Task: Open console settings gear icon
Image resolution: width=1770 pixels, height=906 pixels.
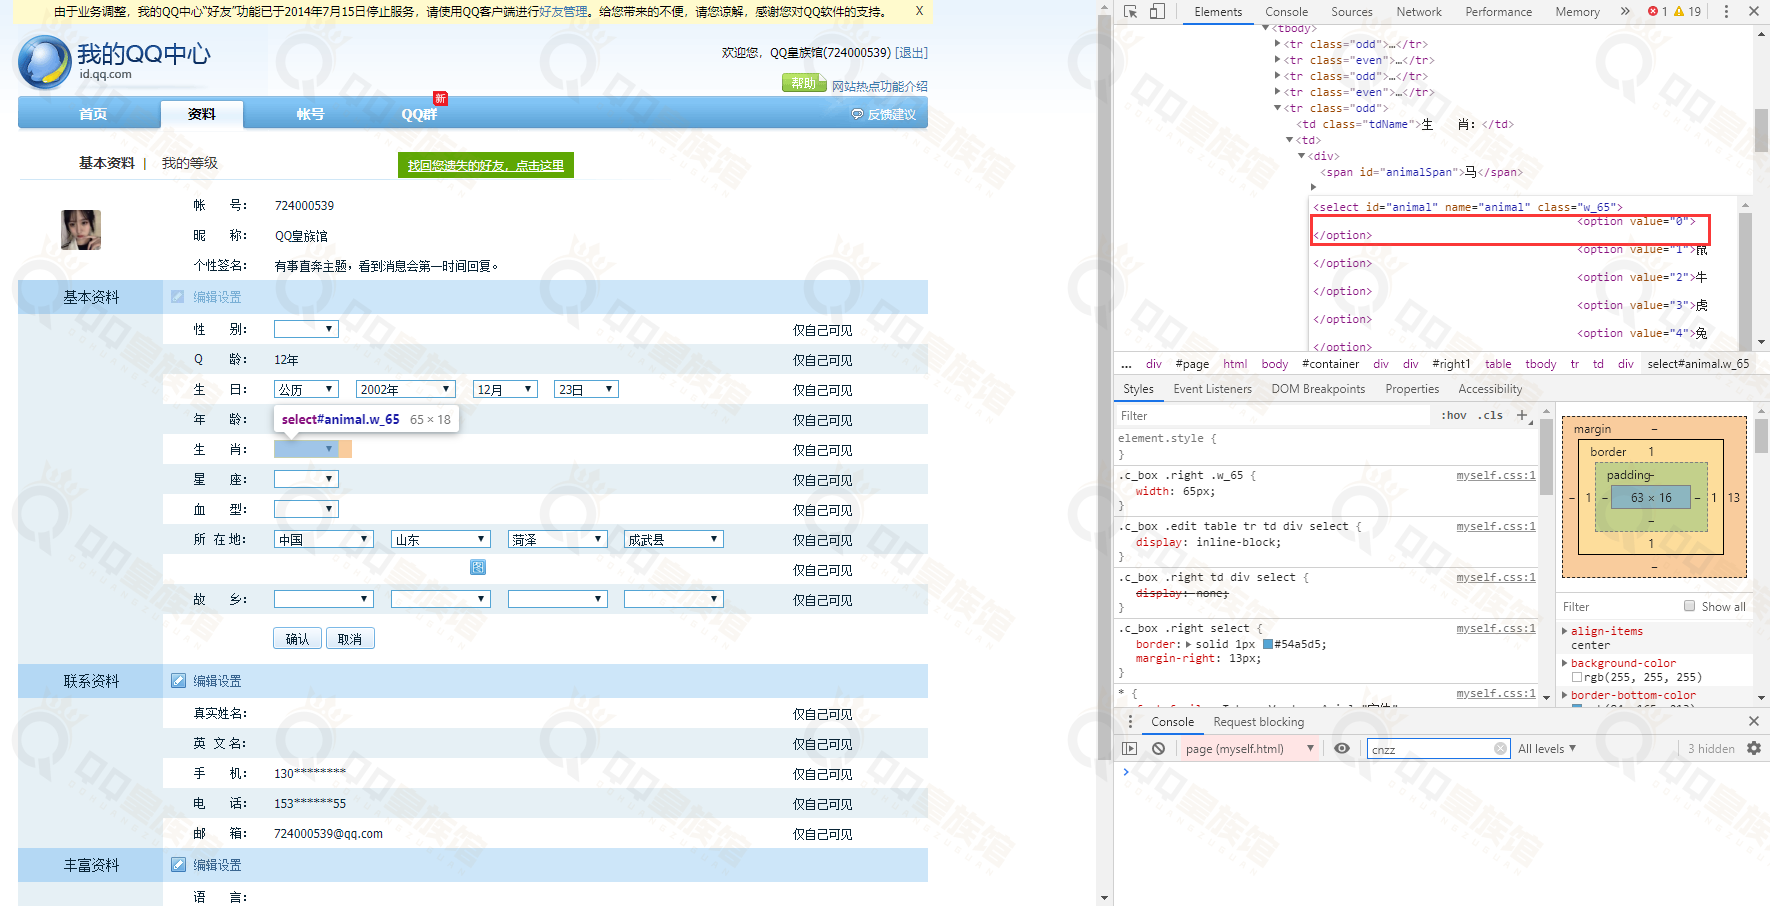Action: (1754, 748)
